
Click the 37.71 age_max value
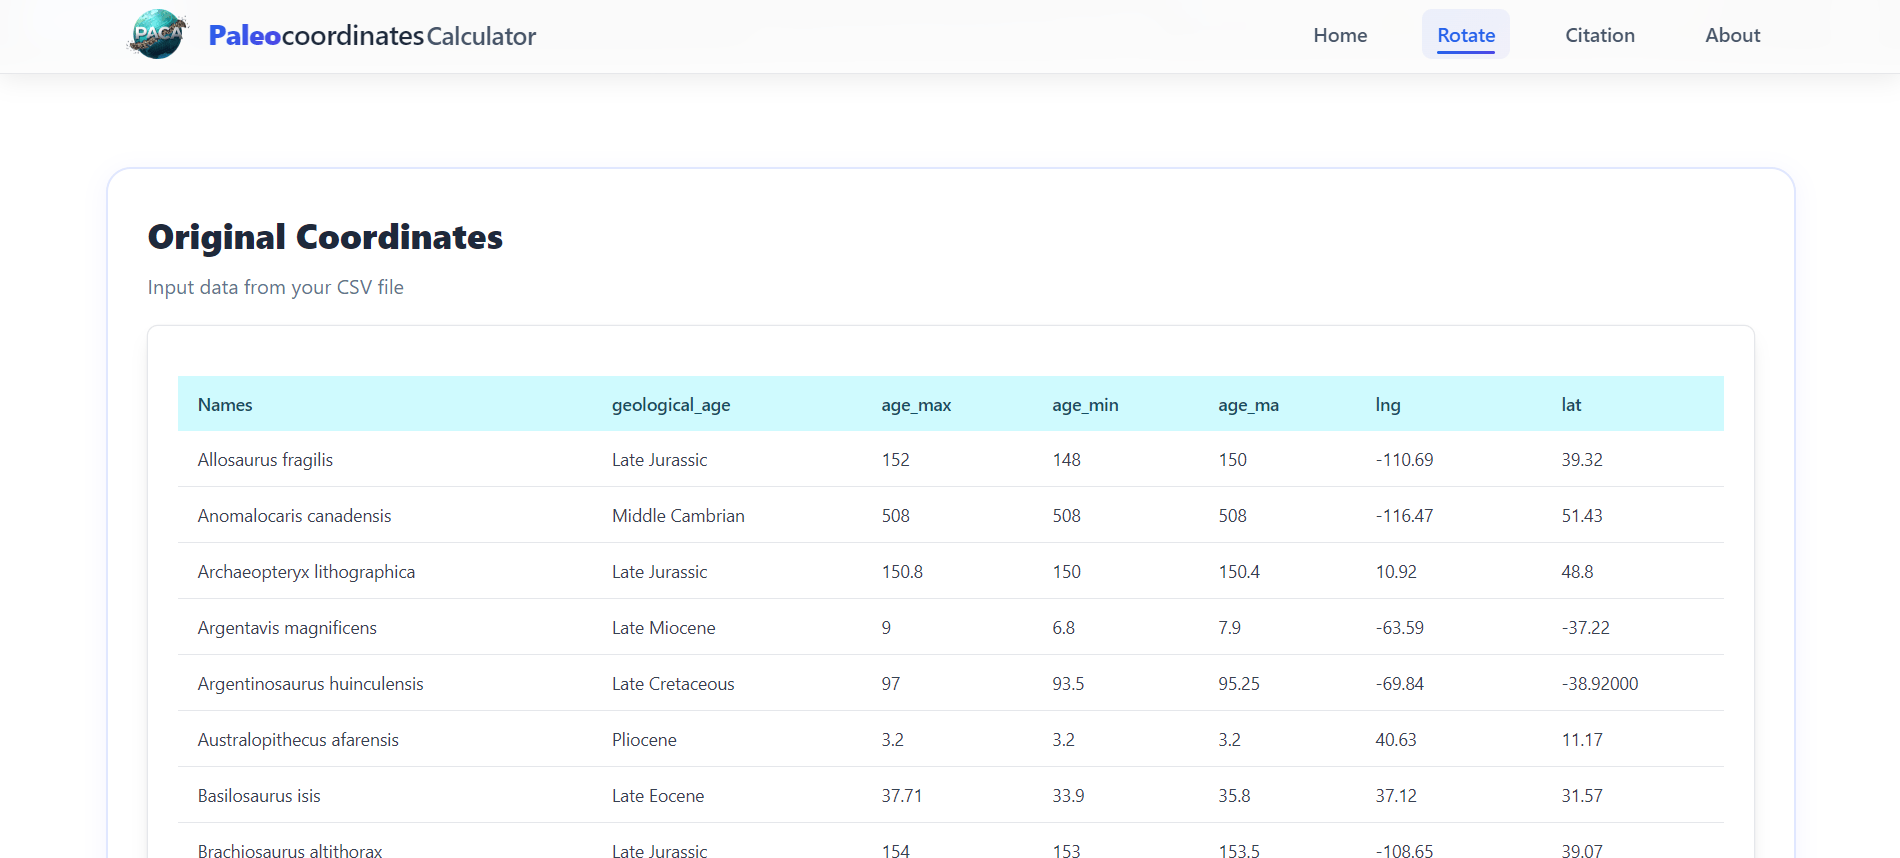coord(901,796)
